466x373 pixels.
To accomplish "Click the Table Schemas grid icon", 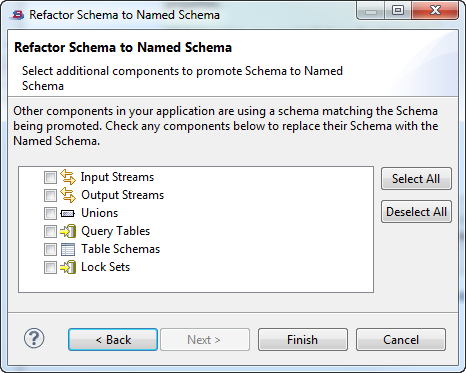I will [68, 249].
